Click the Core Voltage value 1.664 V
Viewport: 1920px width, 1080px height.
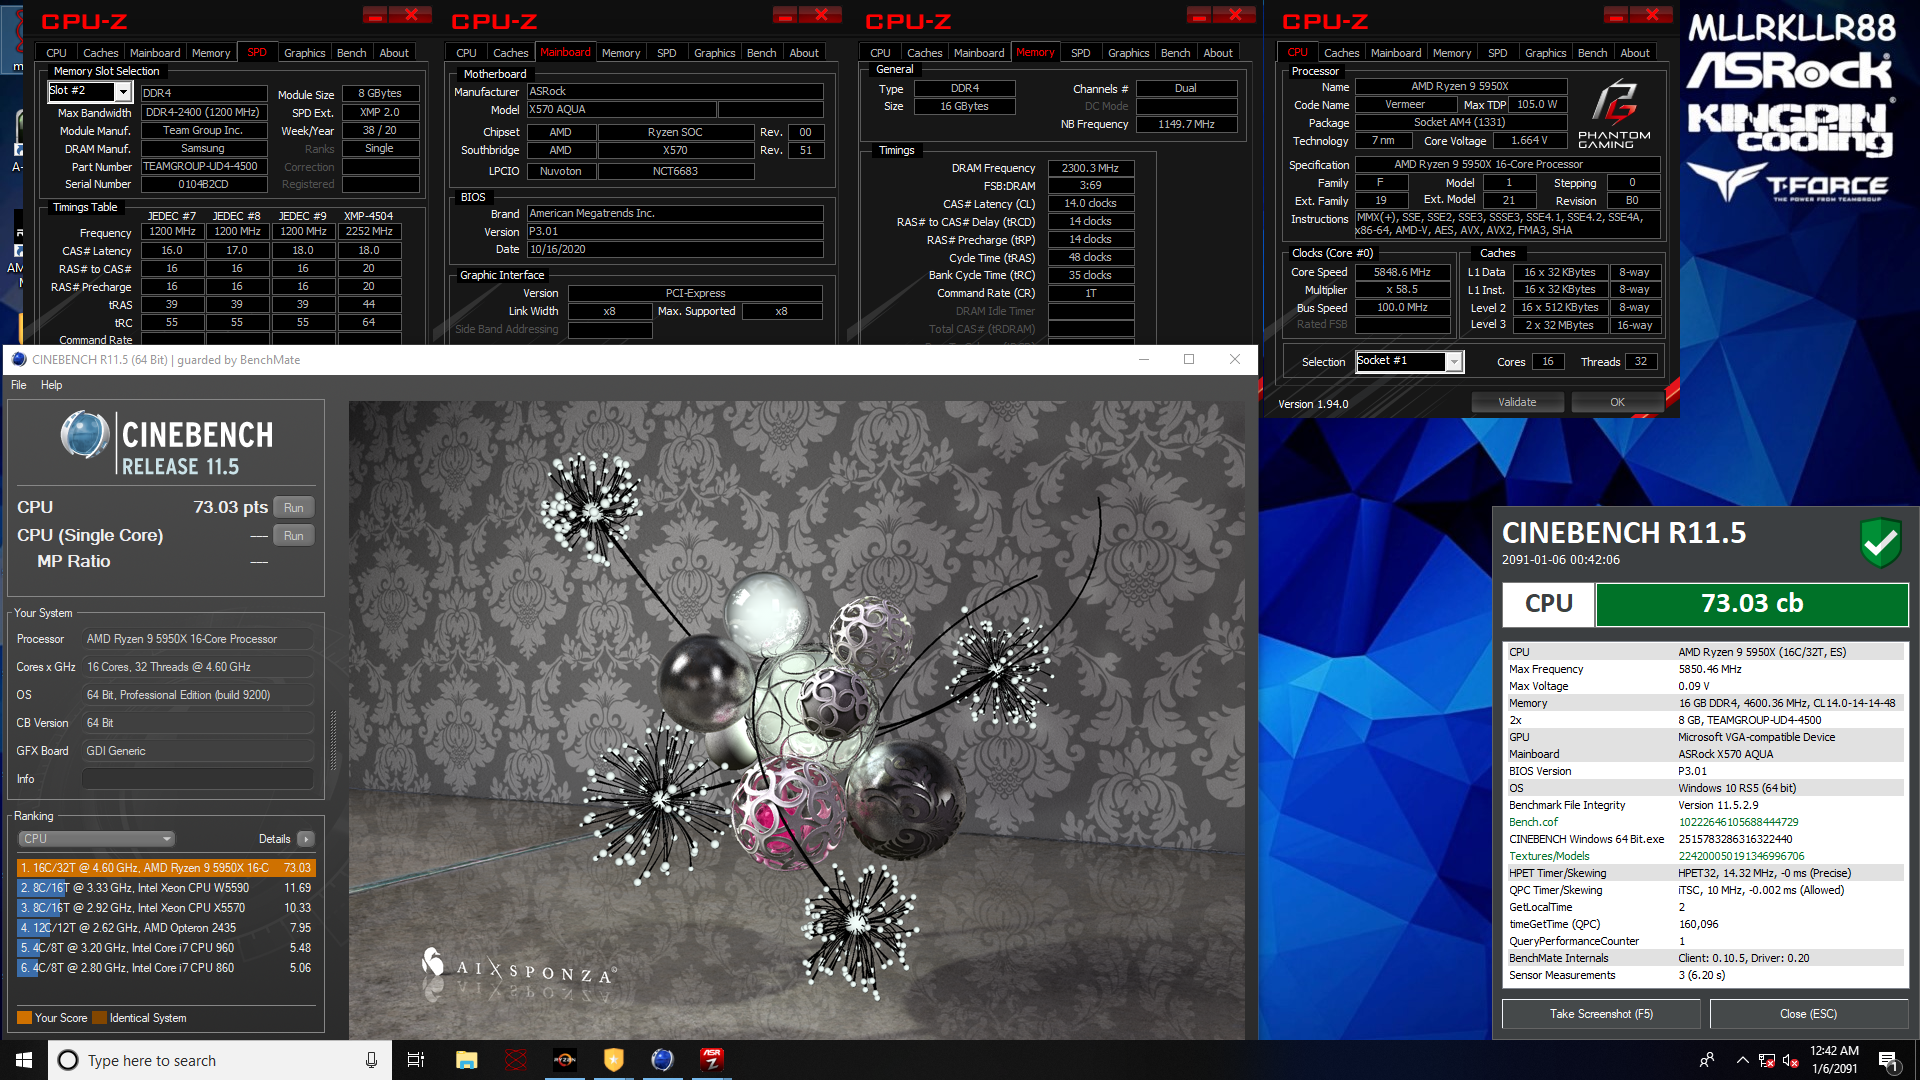click(1529, 141)
